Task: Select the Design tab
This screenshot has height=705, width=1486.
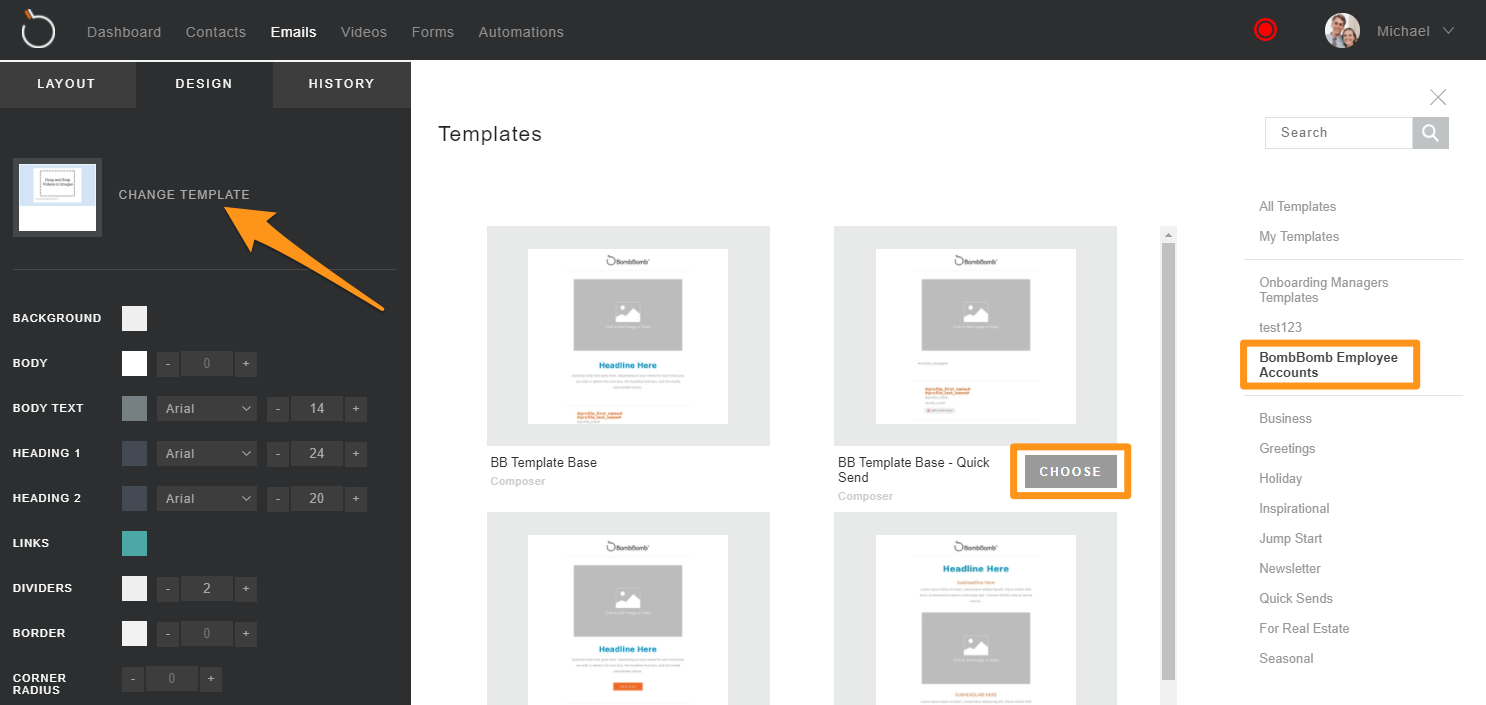Action: point(204,84)
